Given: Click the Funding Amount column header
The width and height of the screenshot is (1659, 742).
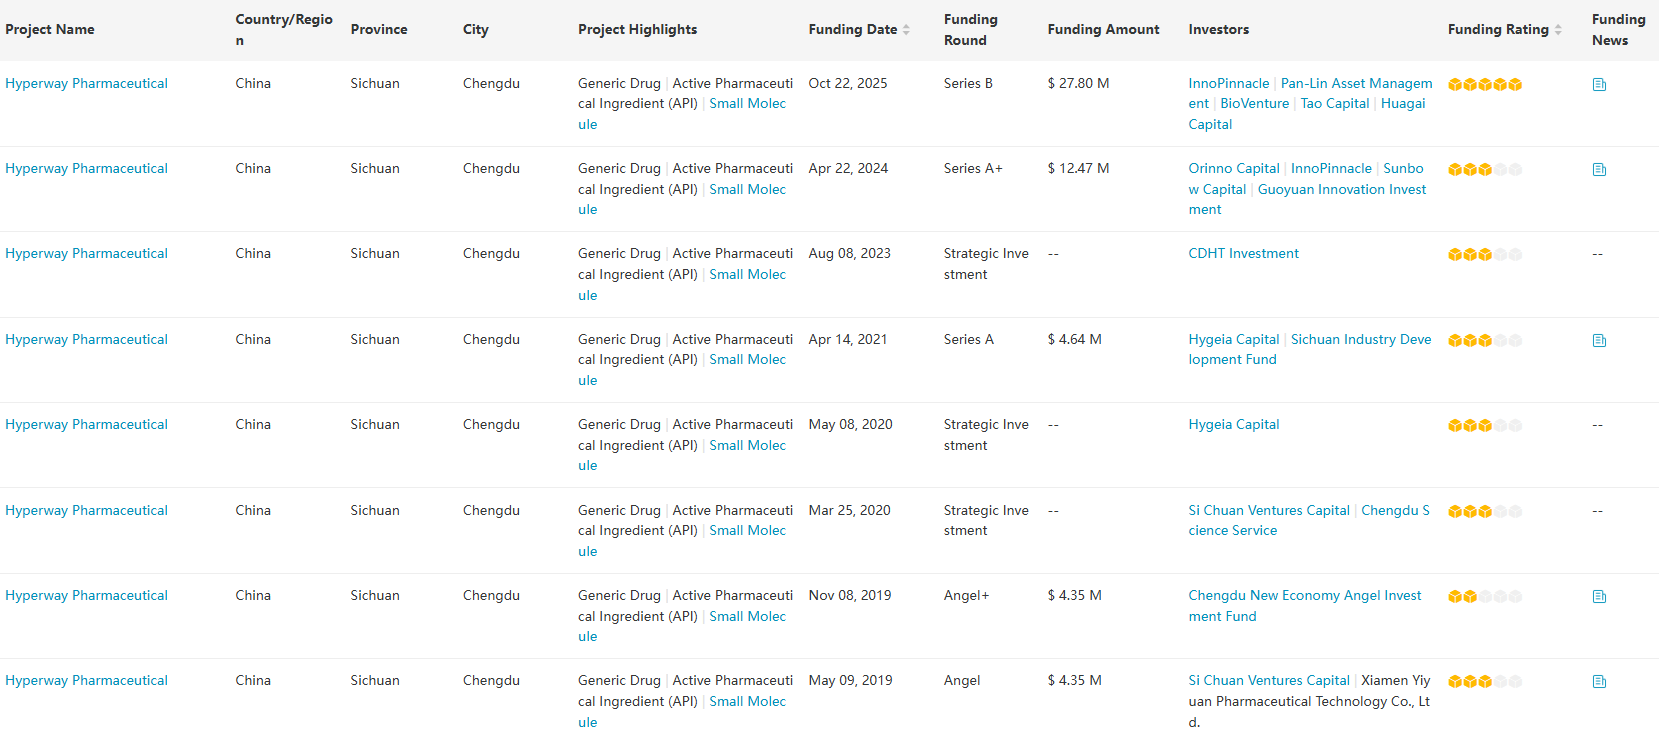Looking at the screenshot, I should pos(1103,30).
